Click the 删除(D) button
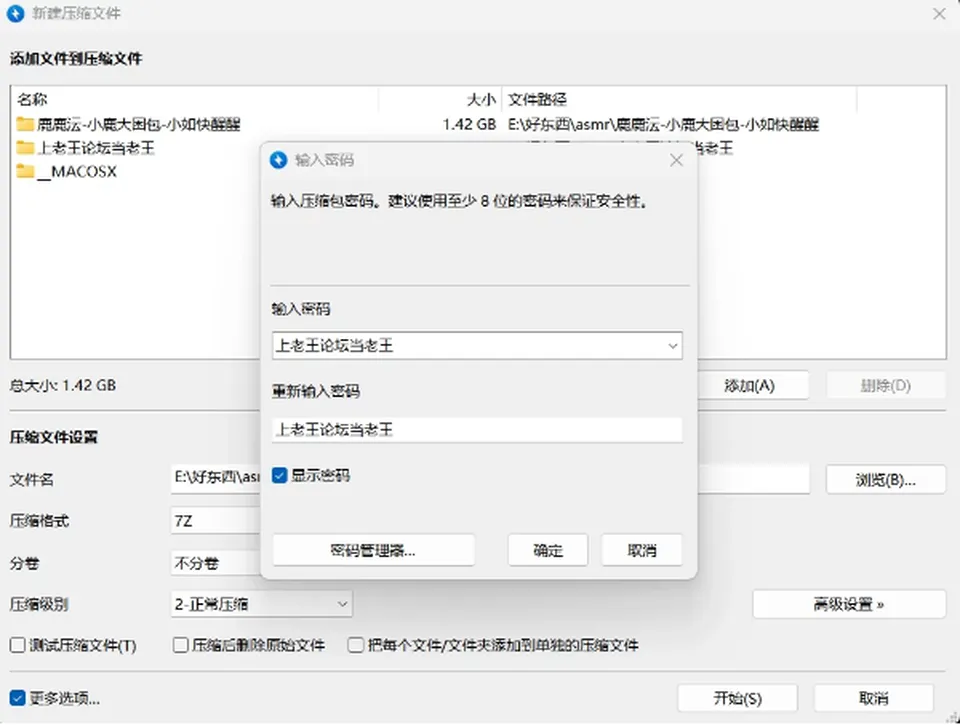Viewport: 960px width, 725px height. (x=885, y=386)
